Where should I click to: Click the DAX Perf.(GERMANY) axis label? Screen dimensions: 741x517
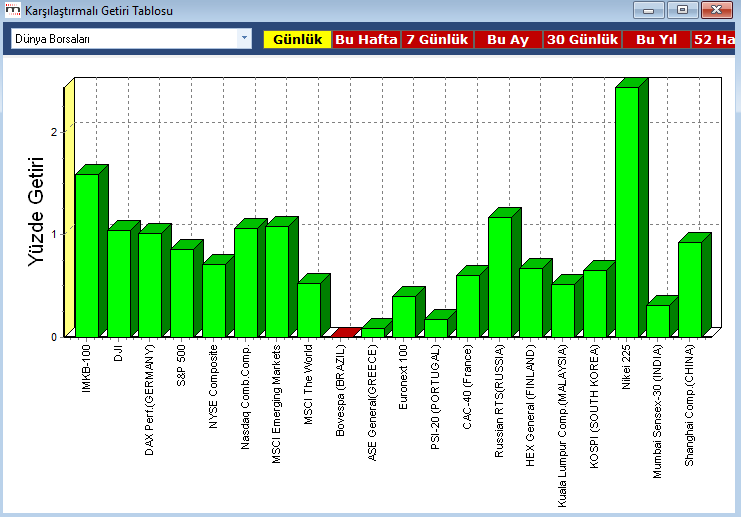coord(149,400)
